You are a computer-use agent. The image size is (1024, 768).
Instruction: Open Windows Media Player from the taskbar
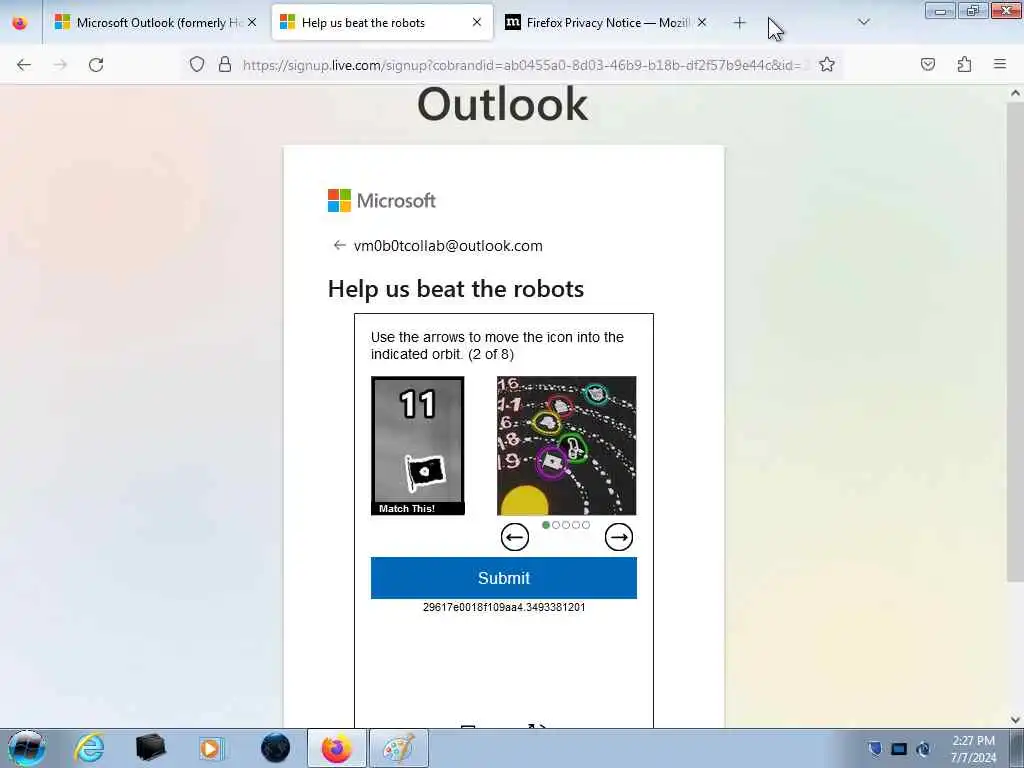pos(212,748)
